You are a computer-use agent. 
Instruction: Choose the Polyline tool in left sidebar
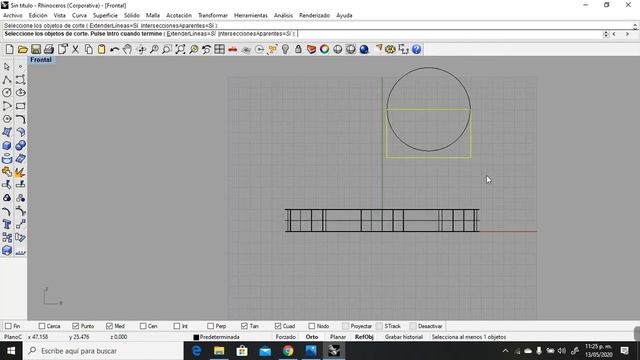click(x=7, y=80)
